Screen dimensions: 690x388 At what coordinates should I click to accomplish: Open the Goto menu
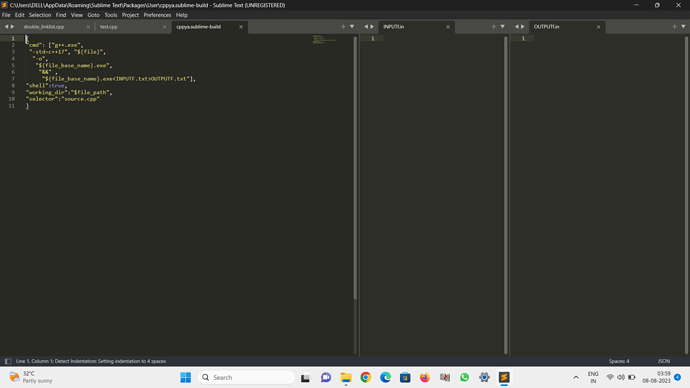(x=93, y=15)
